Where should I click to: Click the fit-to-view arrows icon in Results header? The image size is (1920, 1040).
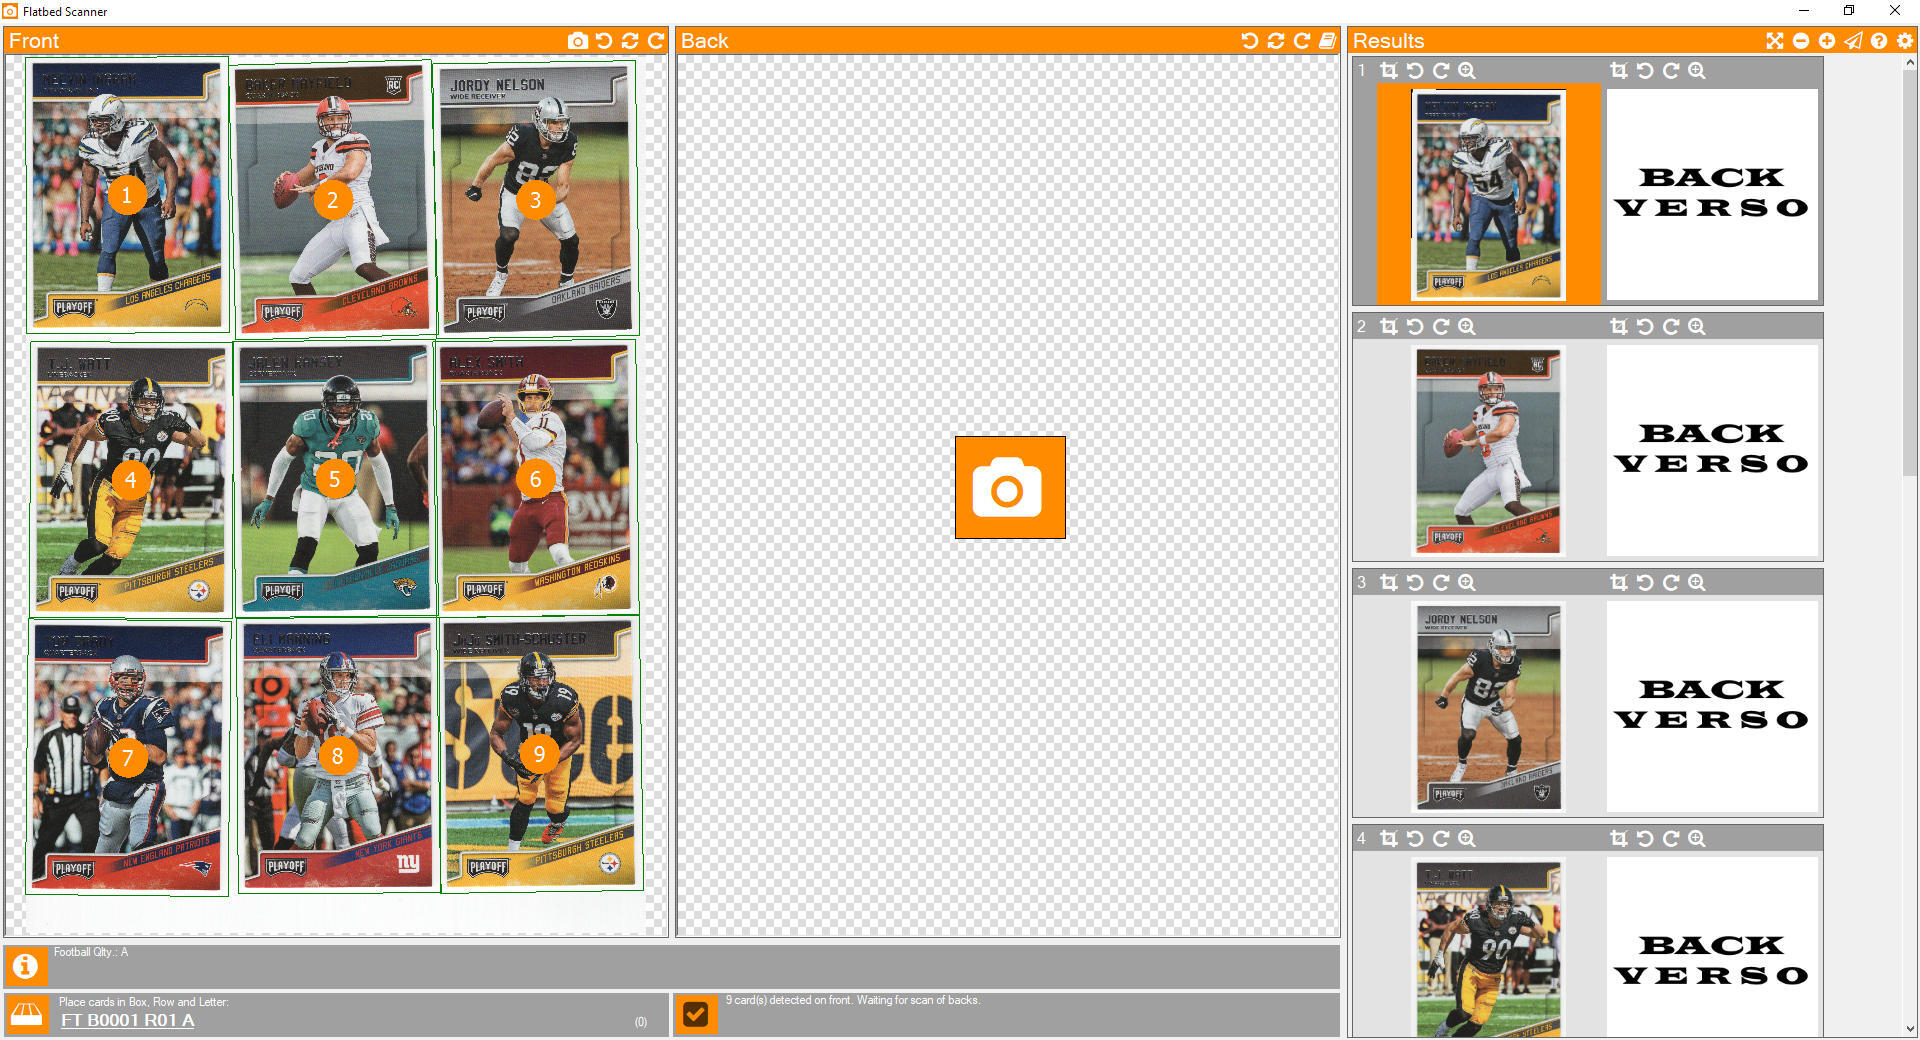[x=1775, y=41]
